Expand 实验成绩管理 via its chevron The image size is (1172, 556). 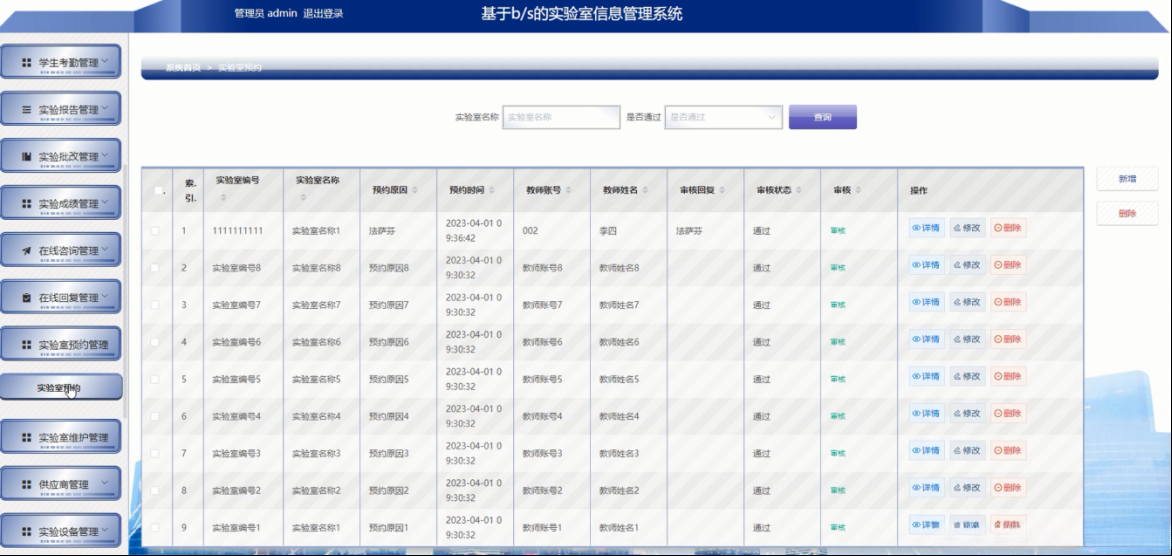click(105, 203)
